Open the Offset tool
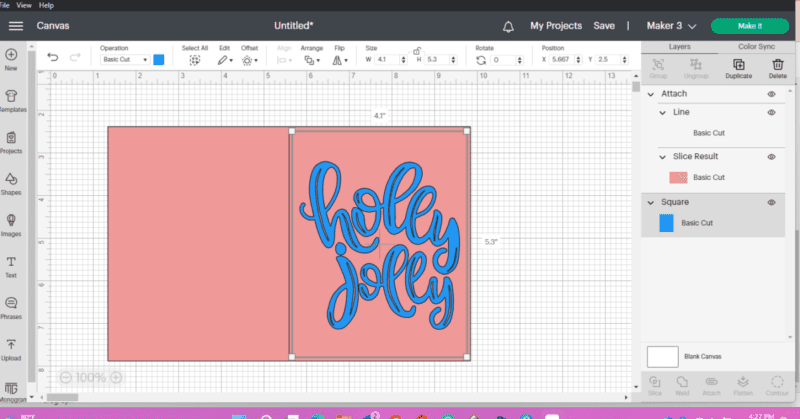 coord(249,60)
